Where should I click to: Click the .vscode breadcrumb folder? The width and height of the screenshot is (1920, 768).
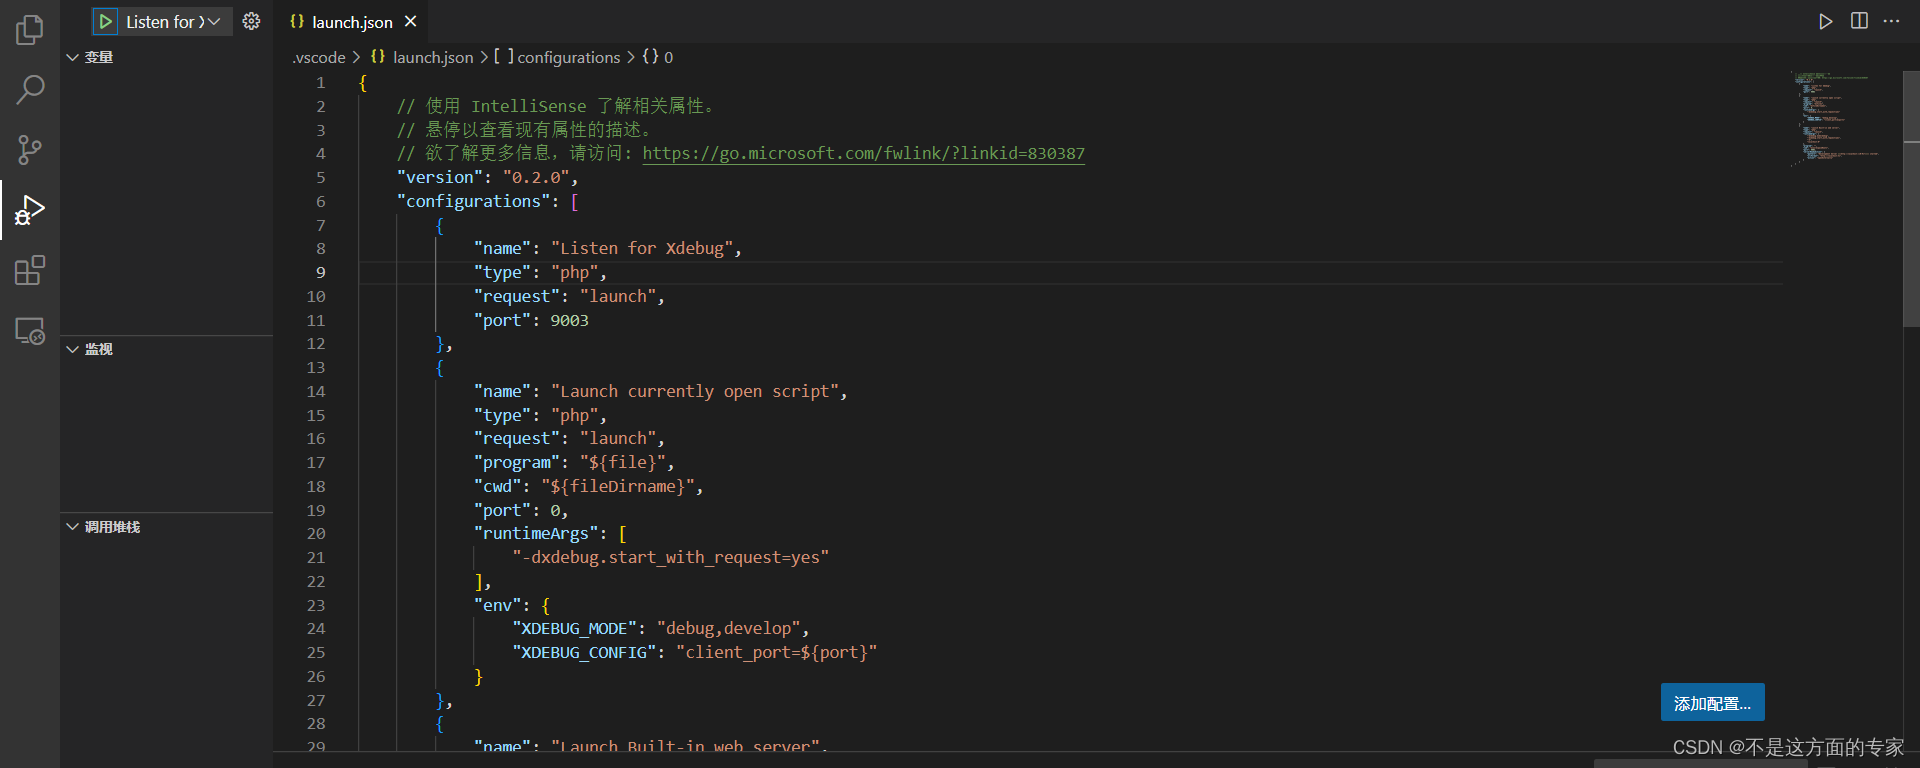pyautogui.click(x=319, y=58)
